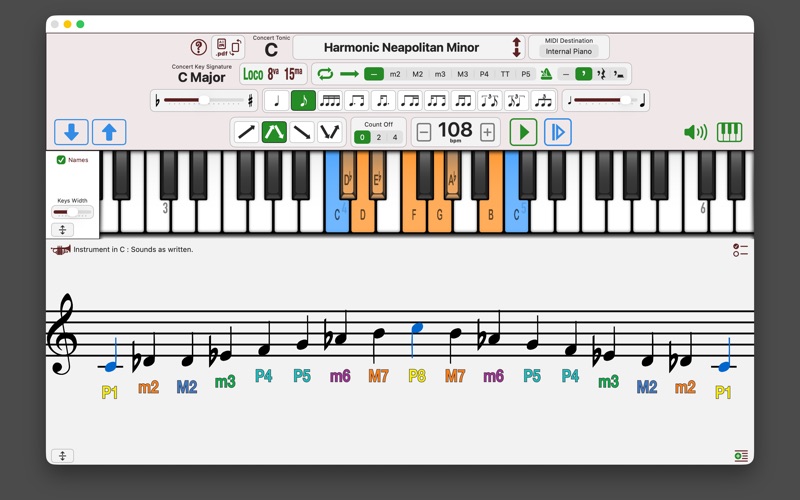Click the blue down arrow button

click(x=71, y=132)
